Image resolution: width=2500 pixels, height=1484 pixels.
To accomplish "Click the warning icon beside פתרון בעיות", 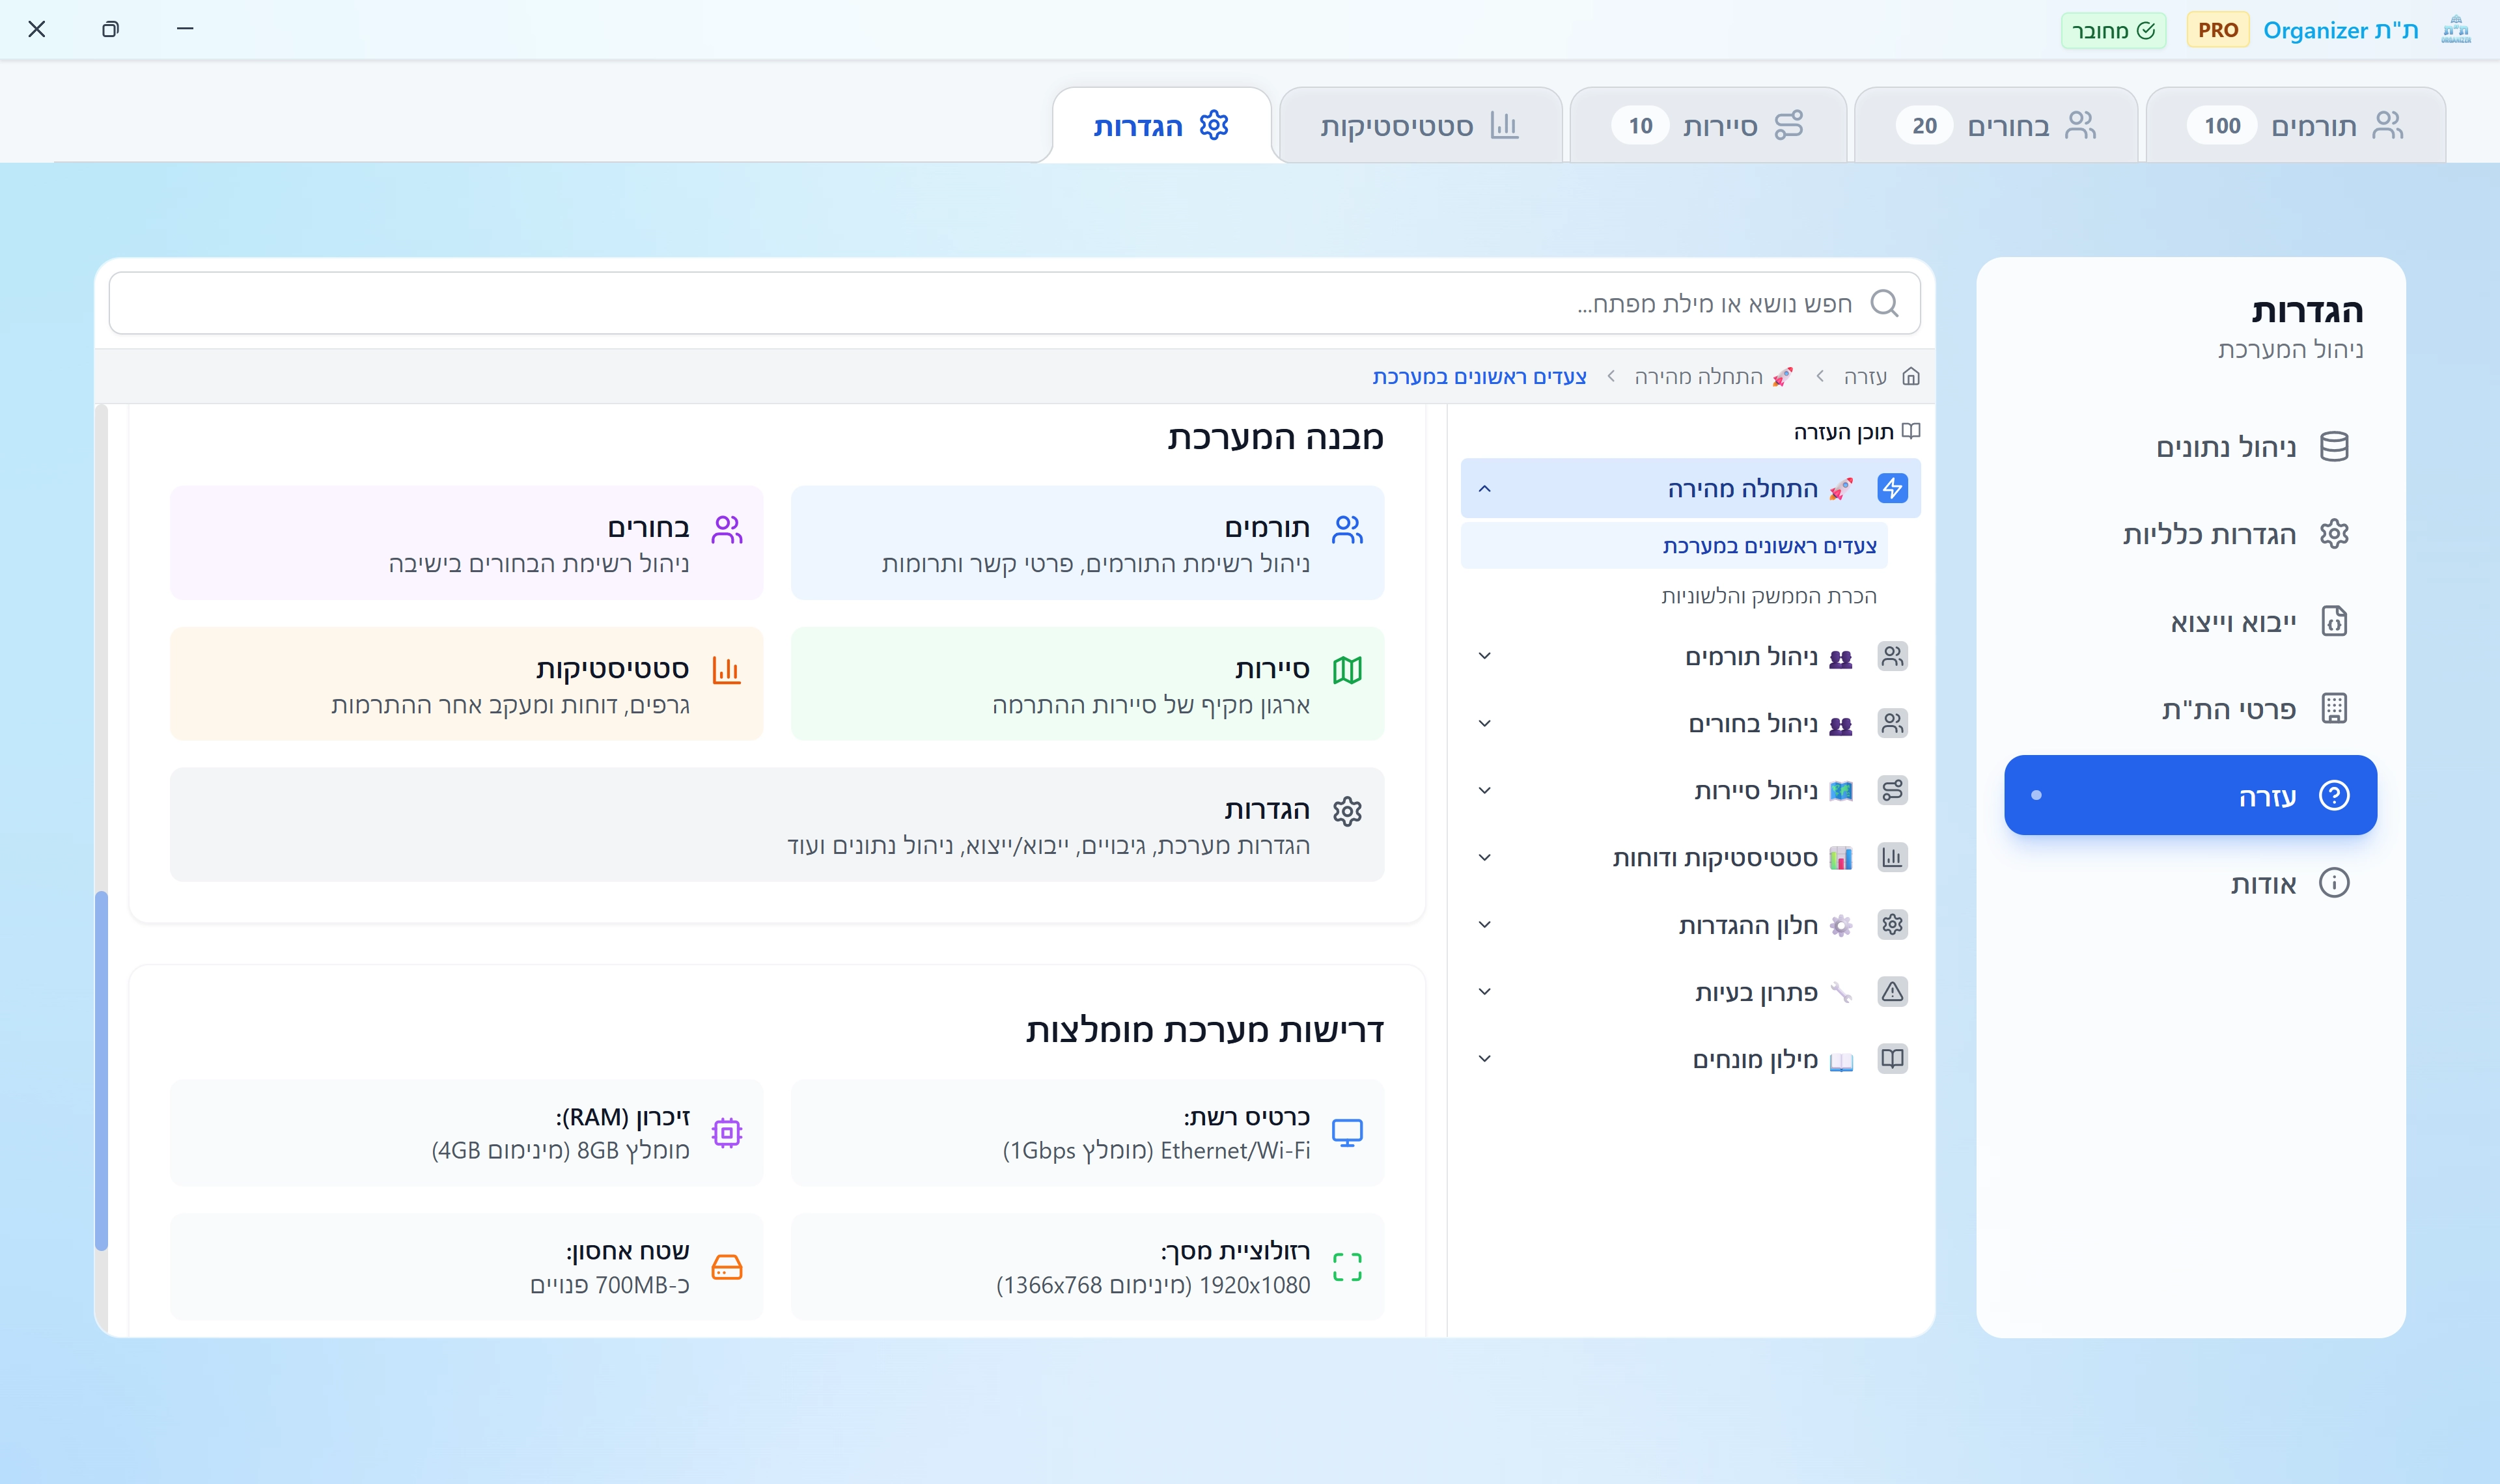I will [x=1892, y=992].
